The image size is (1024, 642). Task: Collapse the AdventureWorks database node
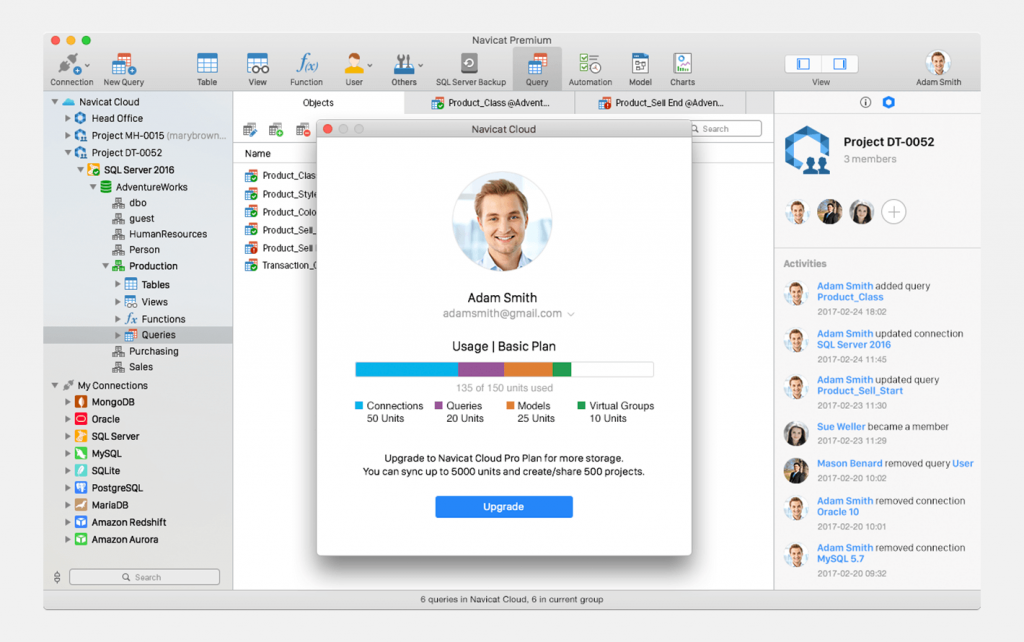tap(93, 187)
